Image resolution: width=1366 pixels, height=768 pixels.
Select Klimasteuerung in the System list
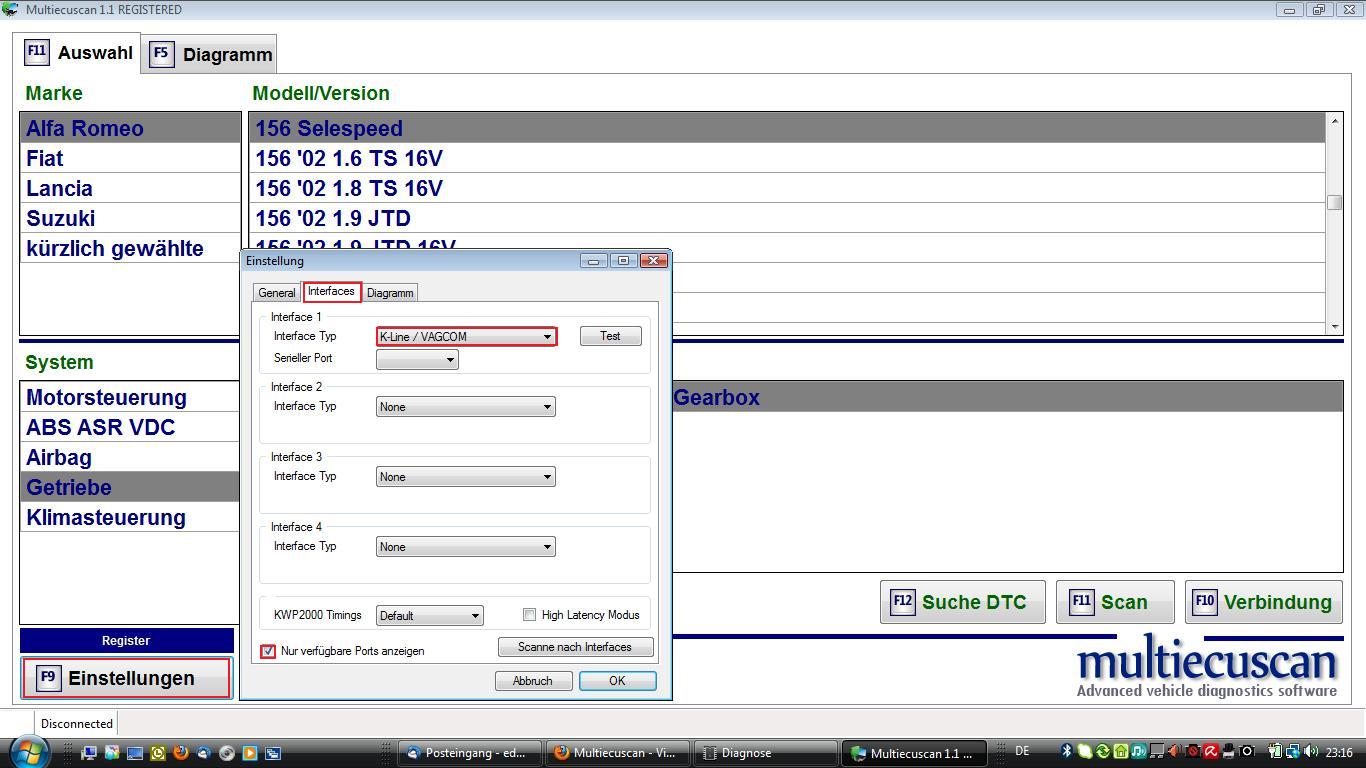130,518
